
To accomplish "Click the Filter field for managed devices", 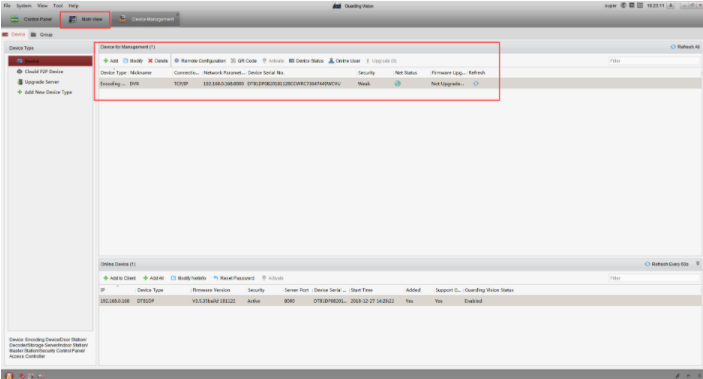I will coord(654,61).
